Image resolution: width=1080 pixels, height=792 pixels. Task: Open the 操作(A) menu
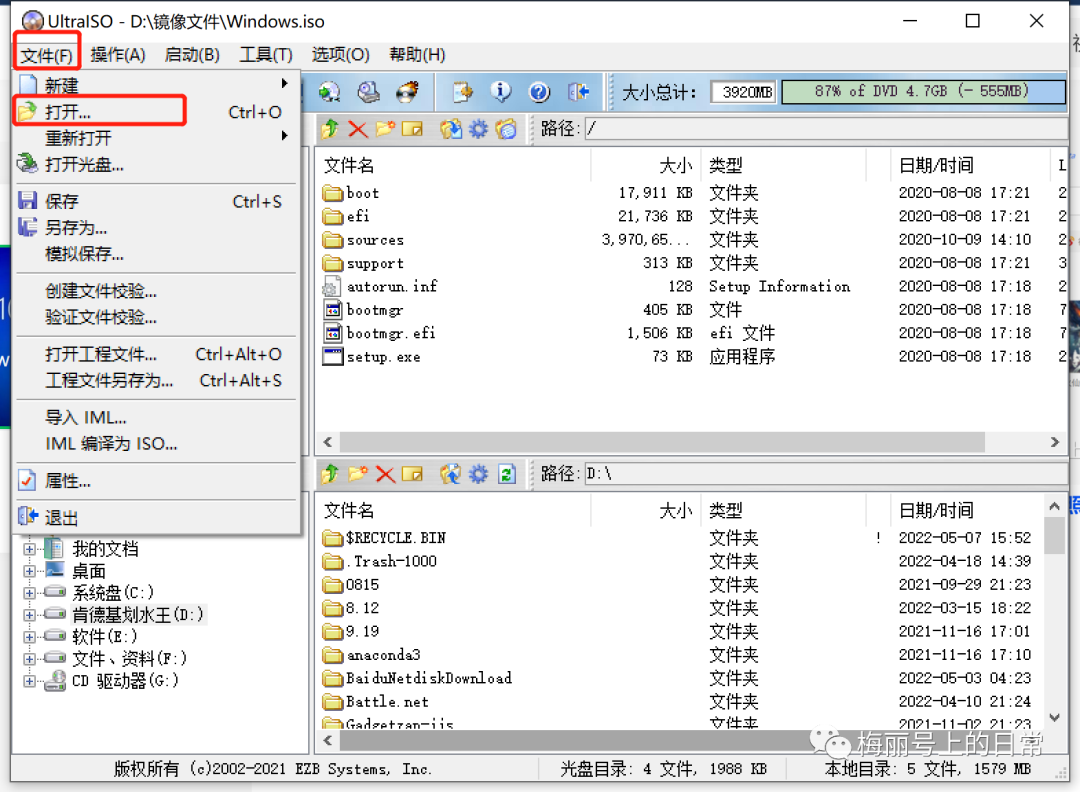click(x=118, y=54)
